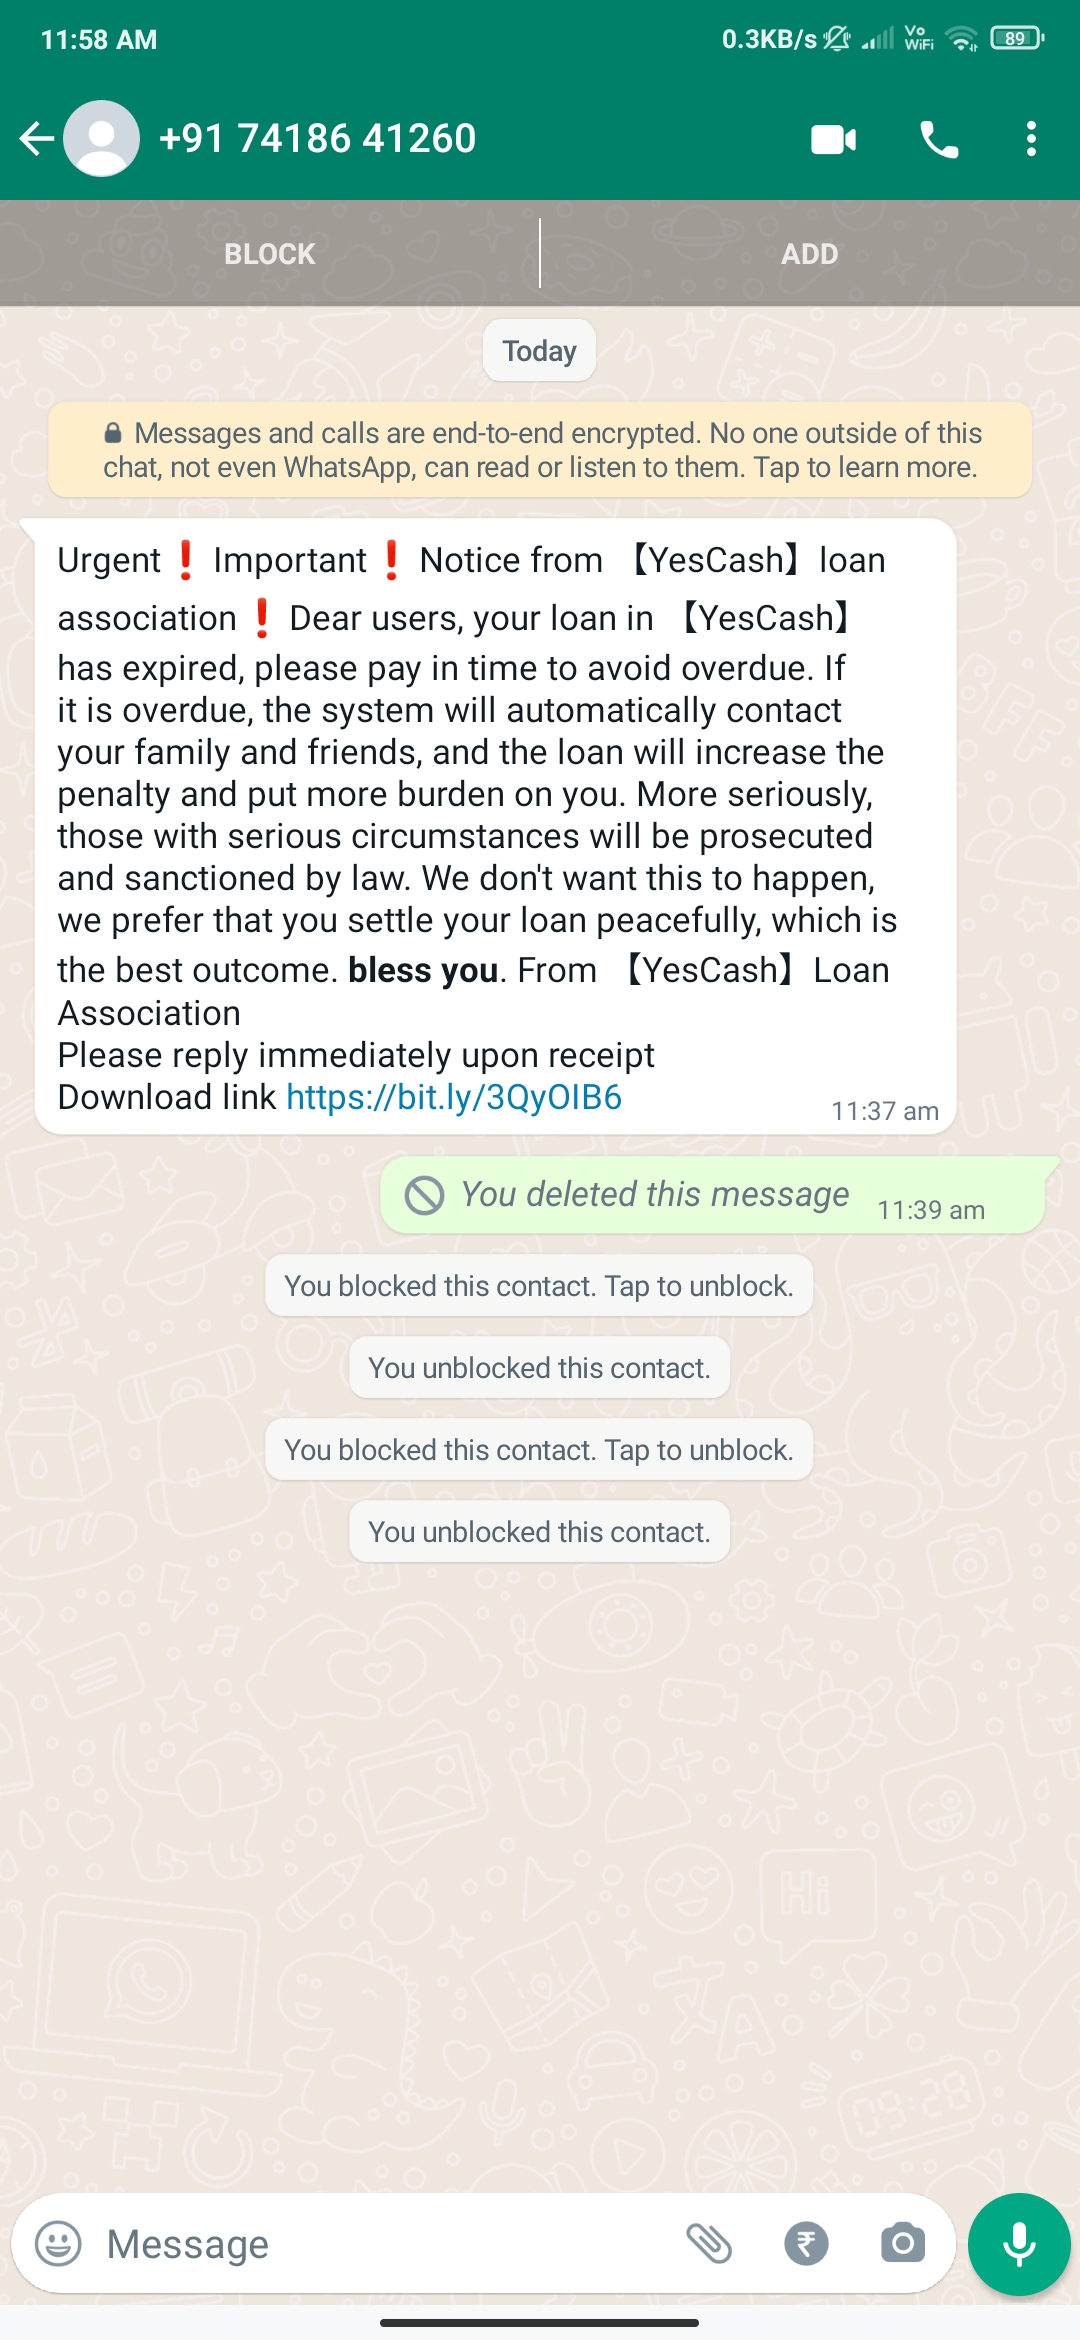Tap the Today date chip
The image size is (1080, 2340).
tap(539, 351)
